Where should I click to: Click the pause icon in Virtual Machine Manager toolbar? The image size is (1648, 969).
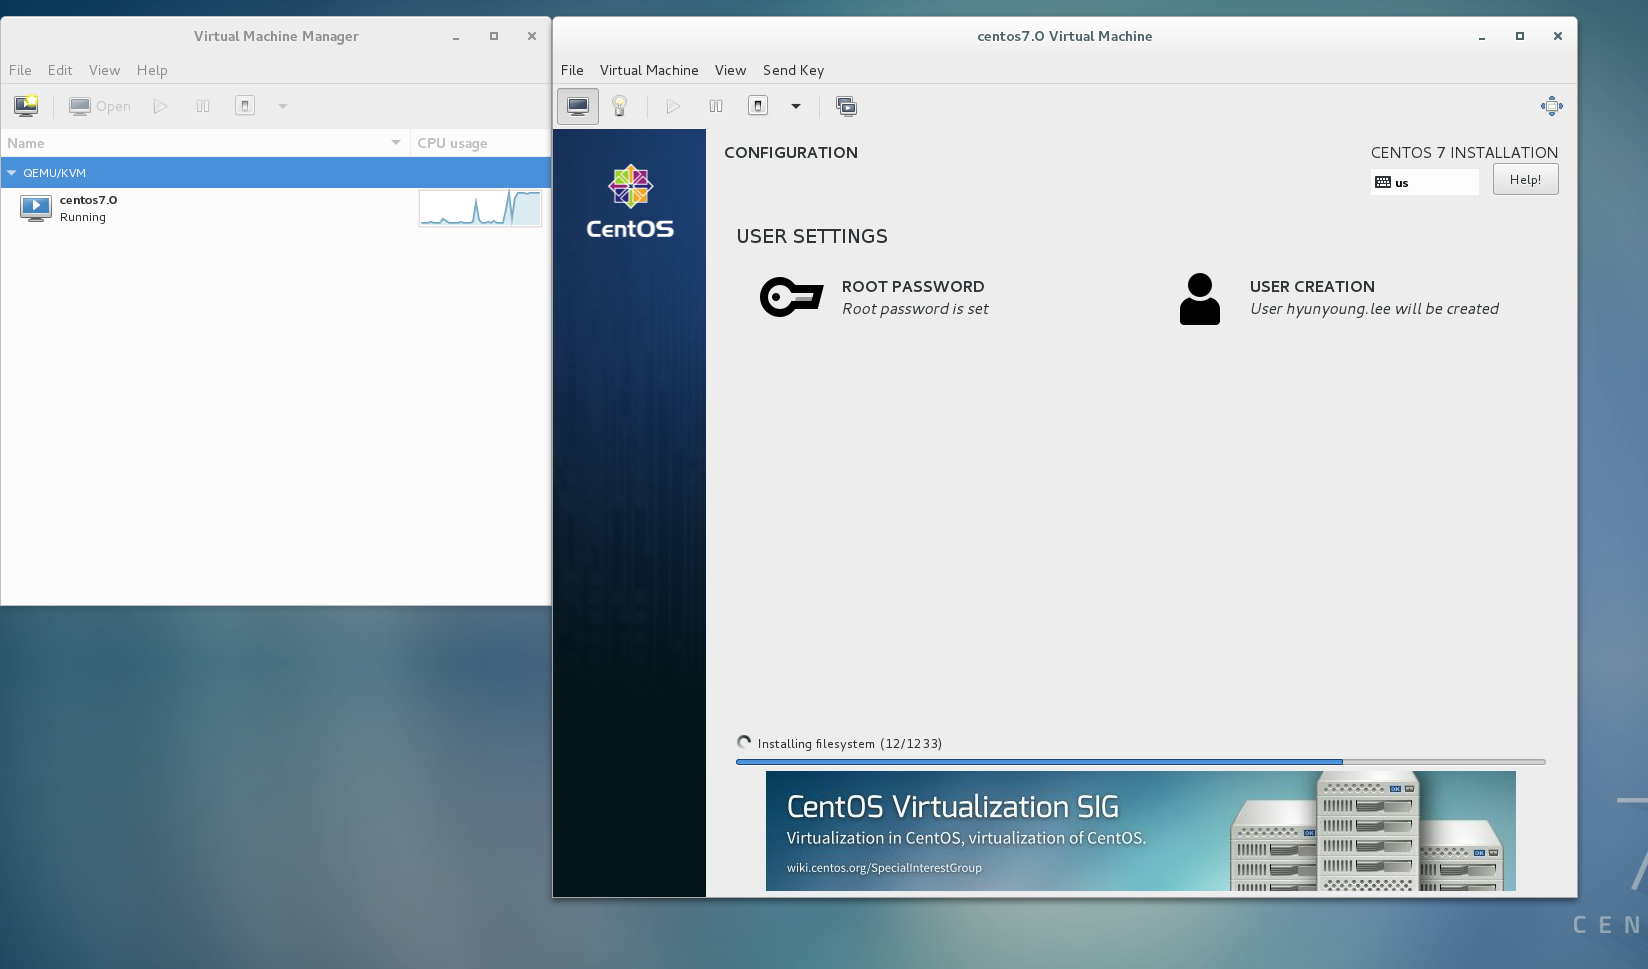(x=203, y=106)
